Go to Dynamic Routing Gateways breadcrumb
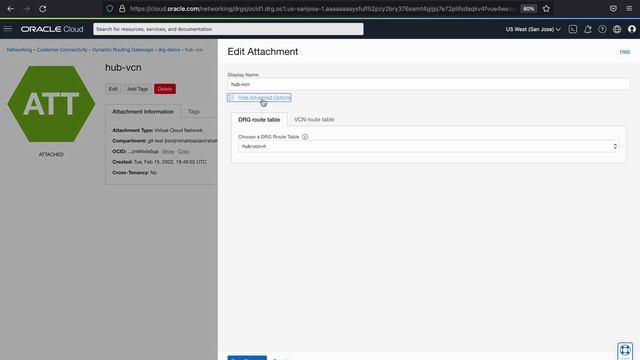640x360 pixels. point(122,50)
